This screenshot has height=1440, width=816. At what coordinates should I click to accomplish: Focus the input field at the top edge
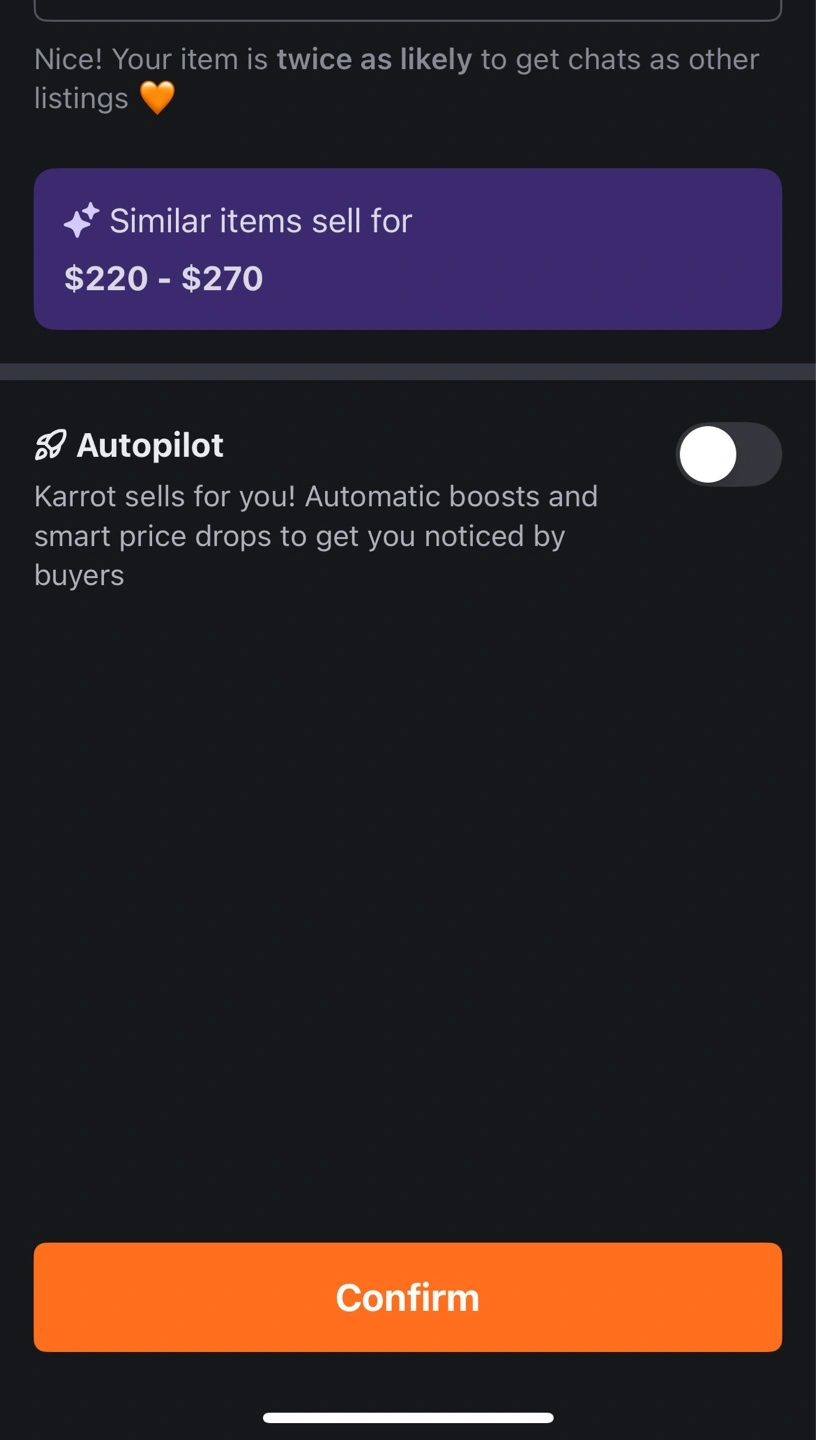click(408, 10)
